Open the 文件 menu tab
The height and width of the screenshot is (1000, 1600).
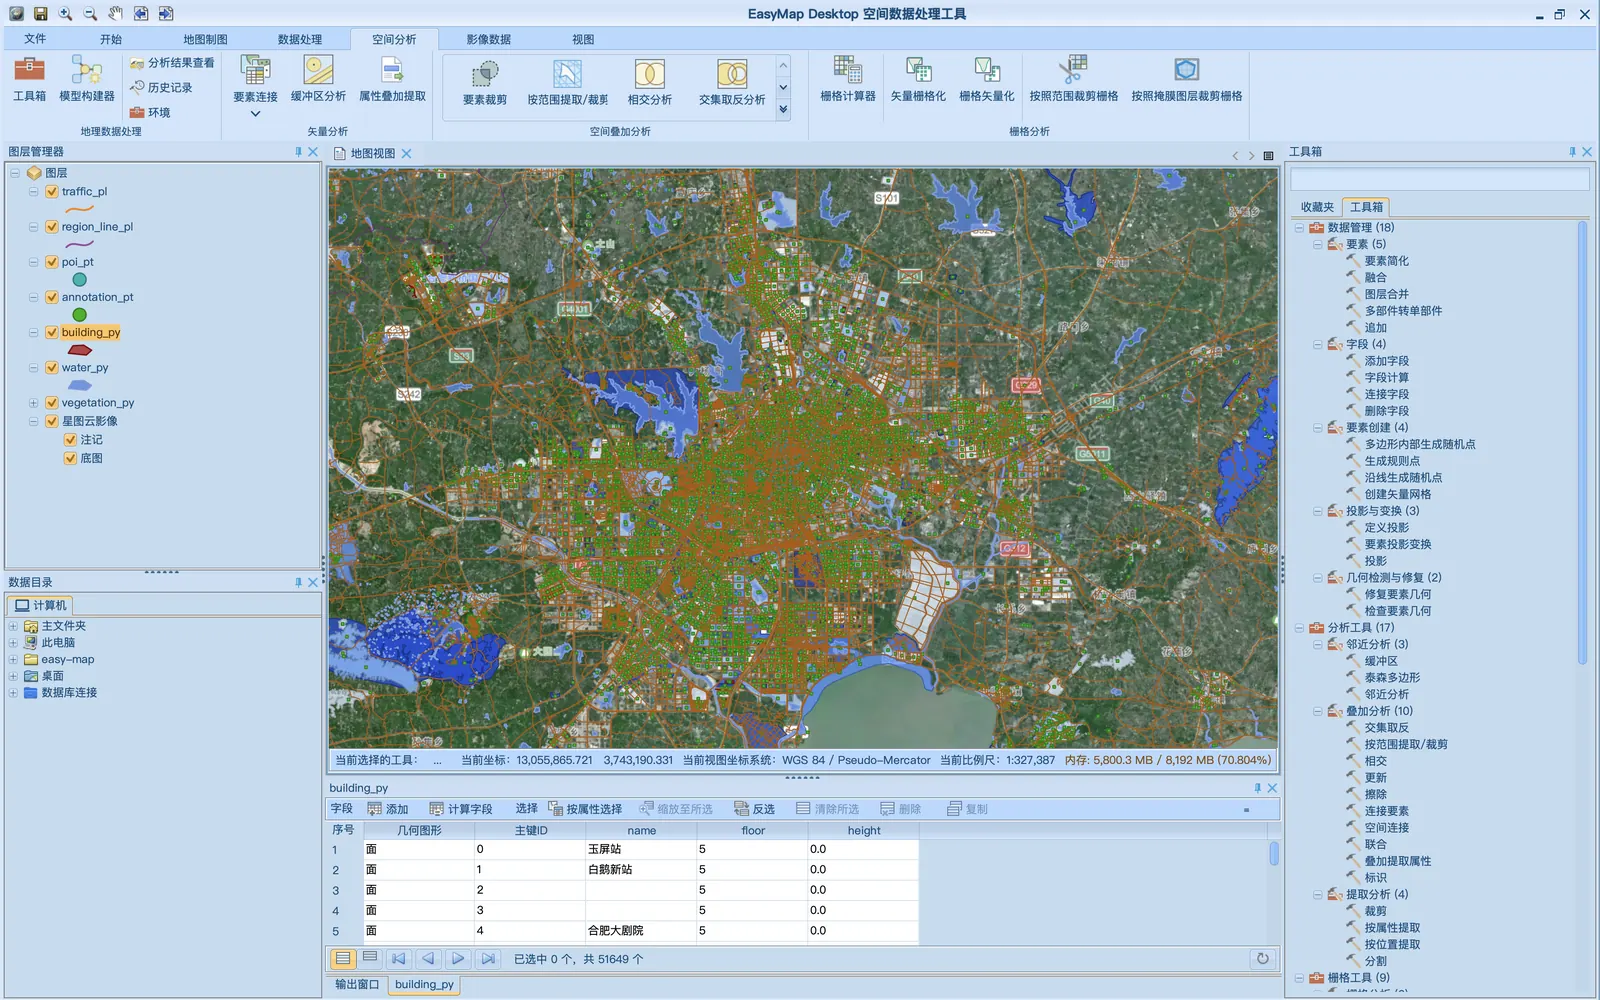click(35, 39)
